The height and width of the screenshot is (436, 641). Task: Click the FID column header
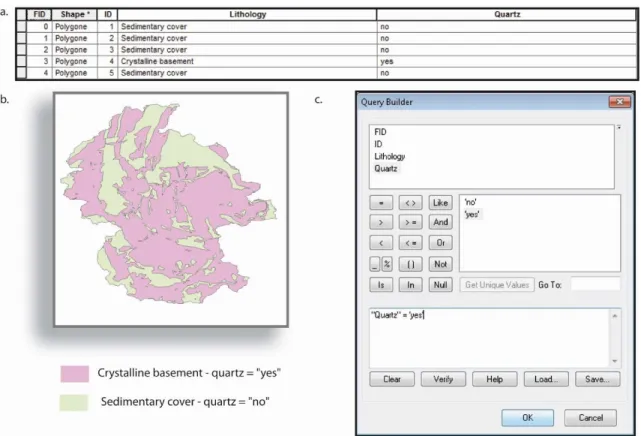(39, 15)
